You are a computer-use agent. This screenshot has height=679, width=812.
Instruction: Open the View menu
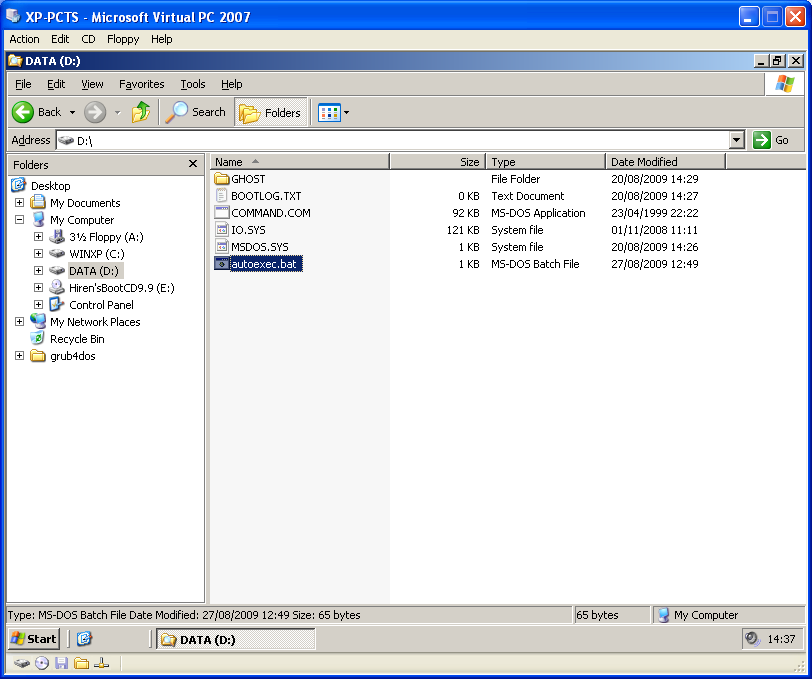pyautogui.click(x=92, y=84)
